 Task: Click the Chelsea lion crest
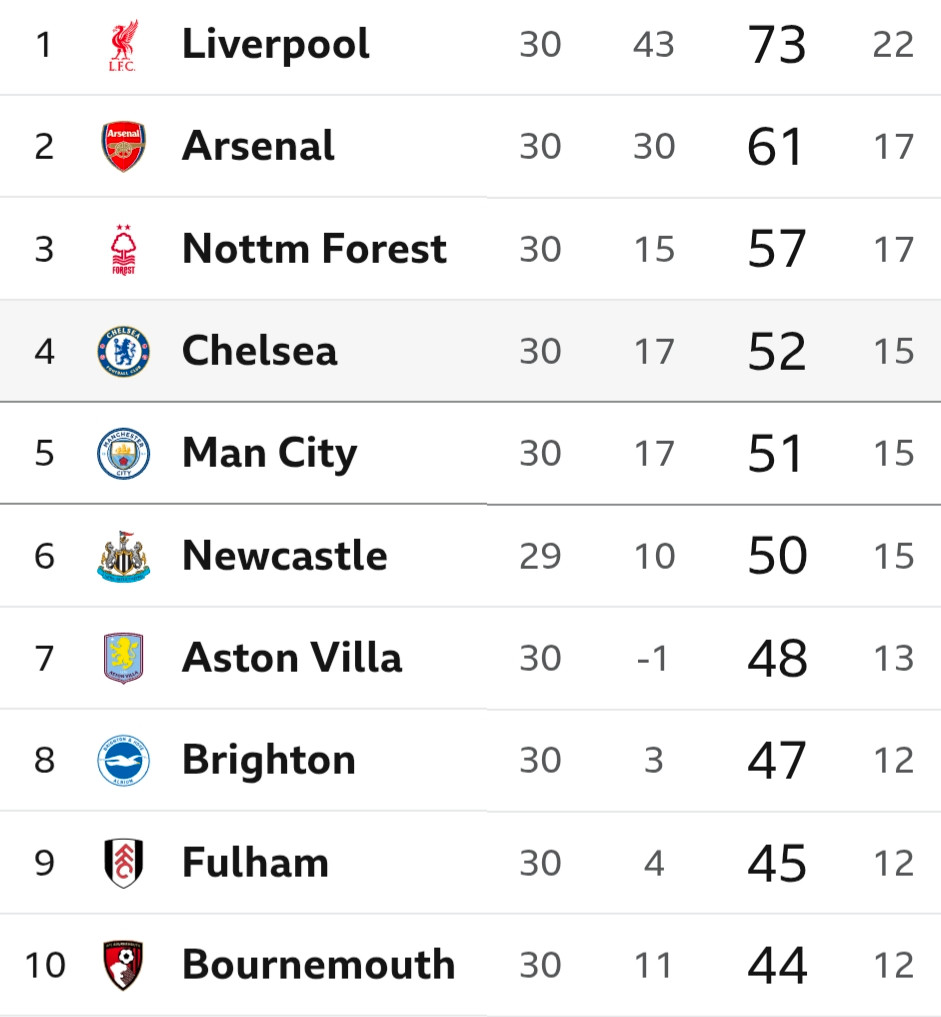point(123,352)
